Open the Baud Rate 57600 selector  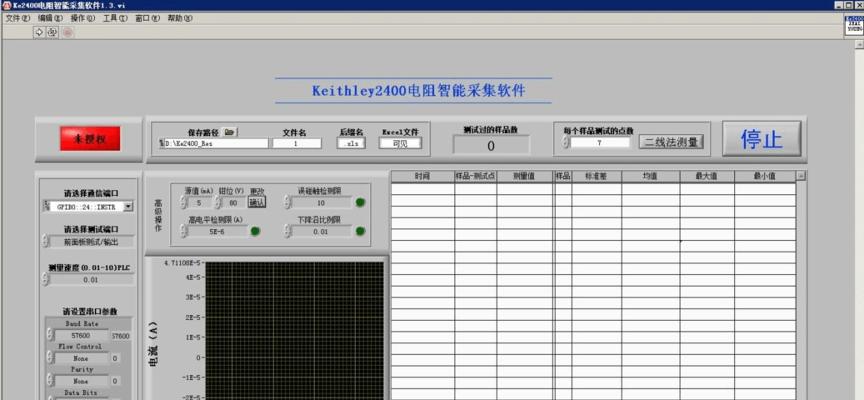tap(82, 336)
